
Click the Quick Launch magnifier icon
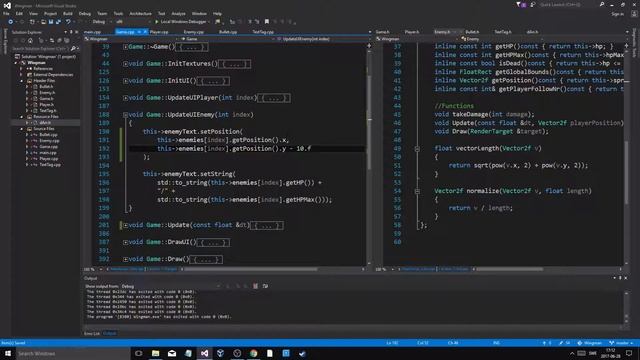602,4
